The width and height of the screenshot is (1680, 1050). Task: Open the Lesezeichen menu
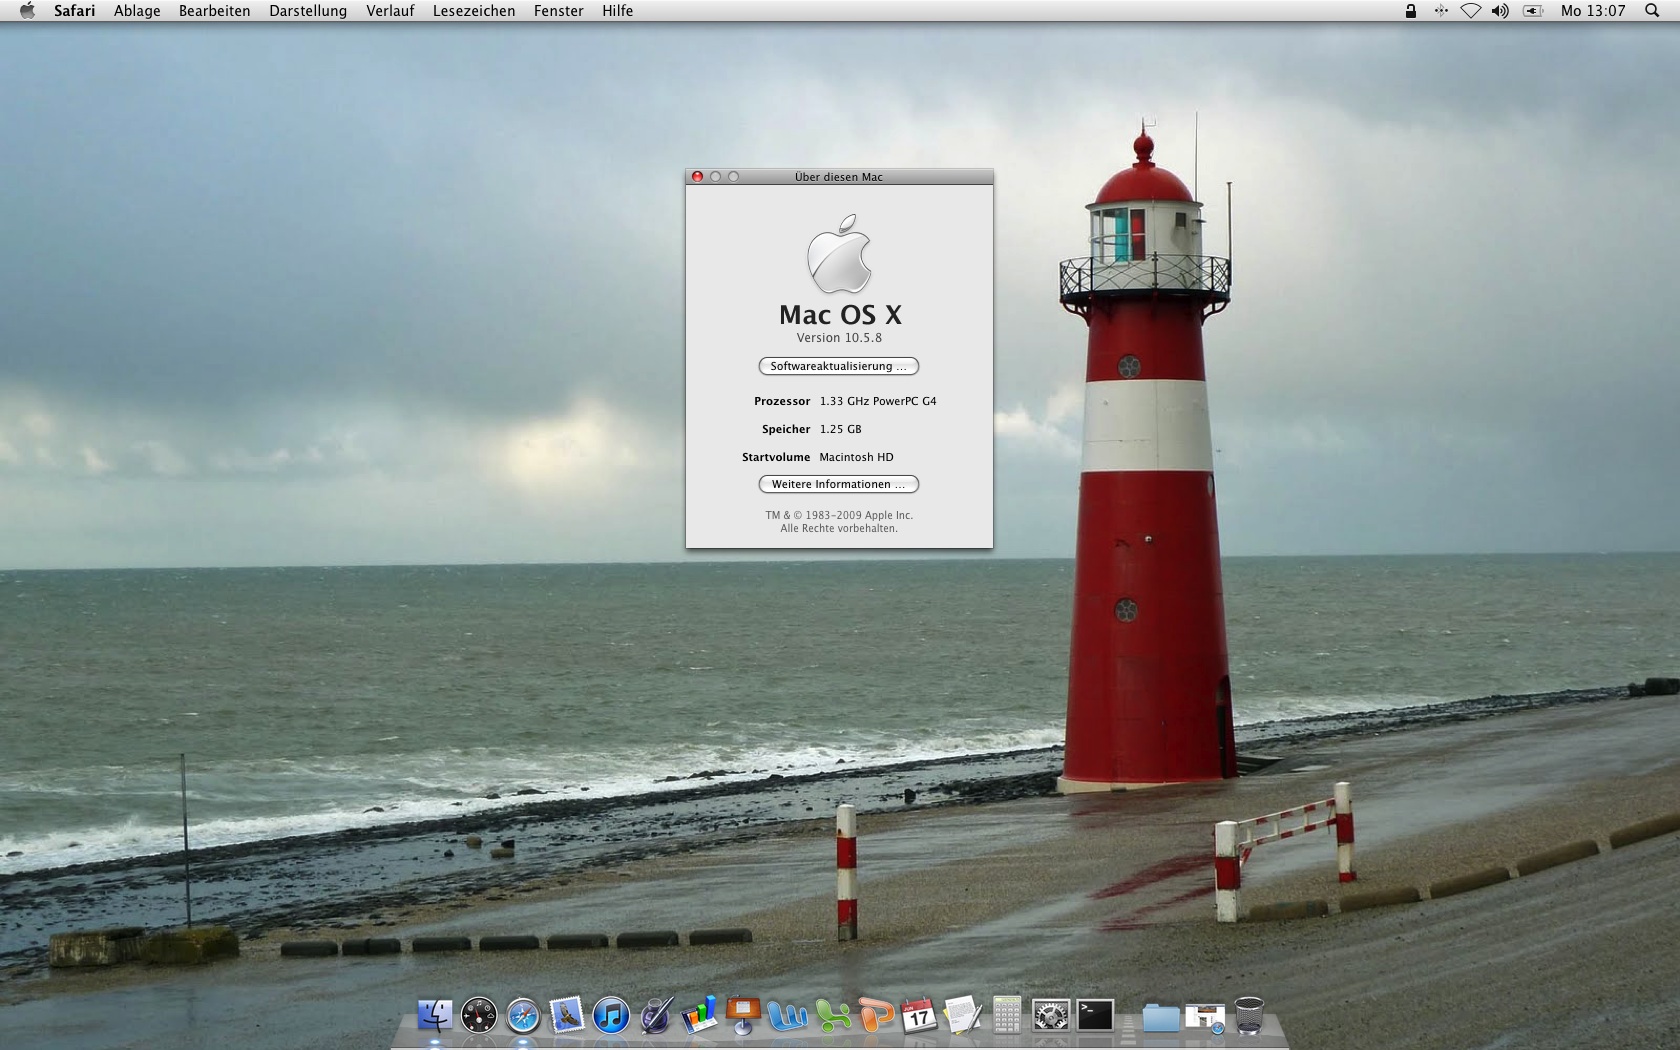[474, 11]
